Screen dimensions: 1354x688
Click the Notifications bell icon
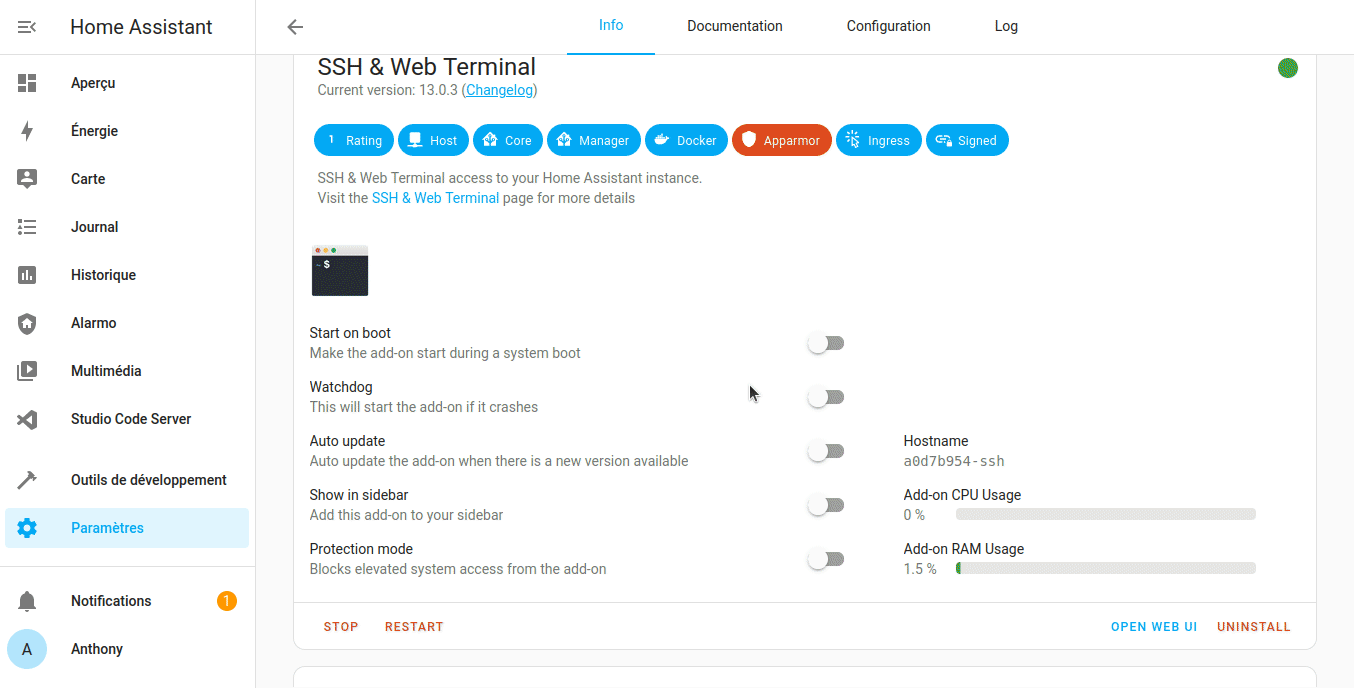[27, 601]
